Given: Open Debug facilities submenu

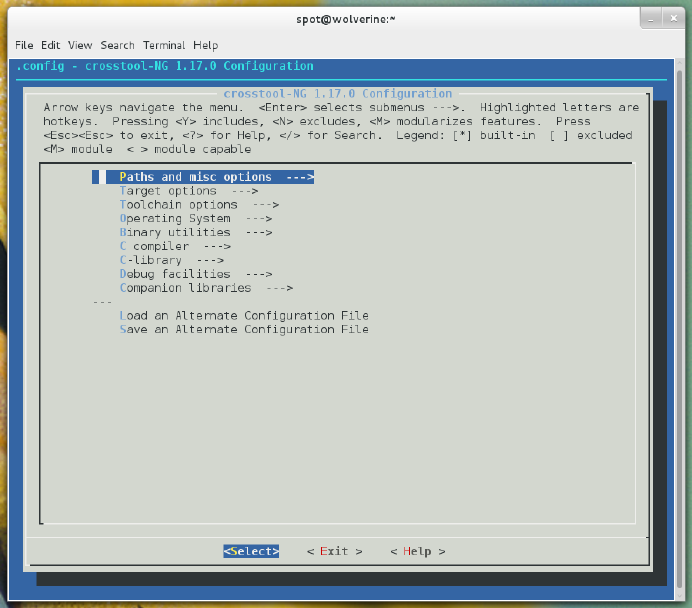Looking at the screenshot, I should pos(196,274).
